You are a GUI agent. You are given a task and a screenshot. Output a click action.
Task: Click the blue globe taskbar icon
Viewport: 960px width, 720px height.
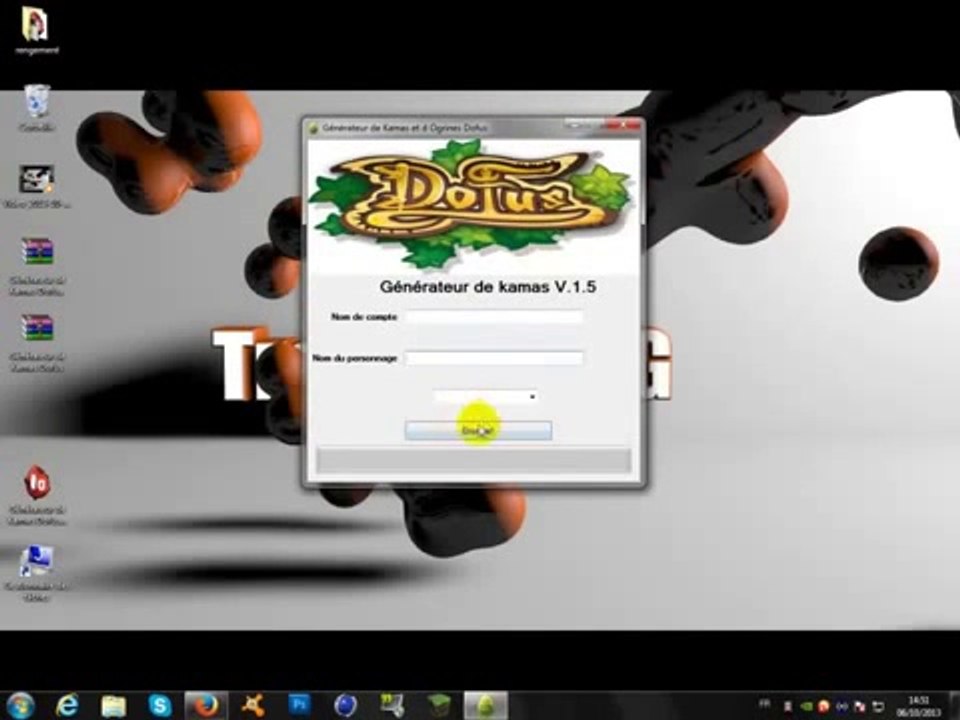pyautogui.click(x=346, y=706)
